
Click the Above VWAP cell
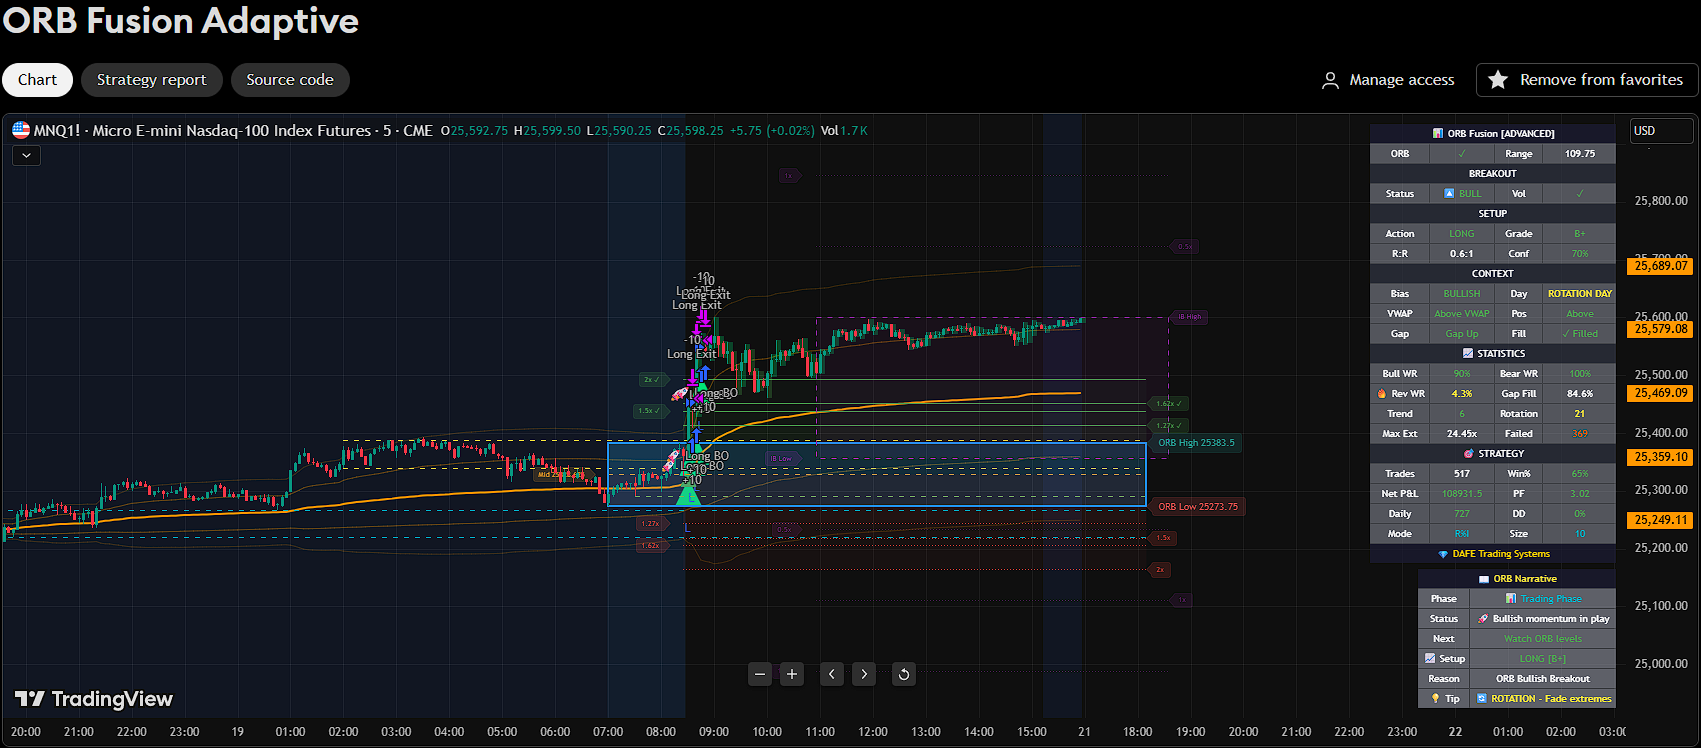point(1462,314)
